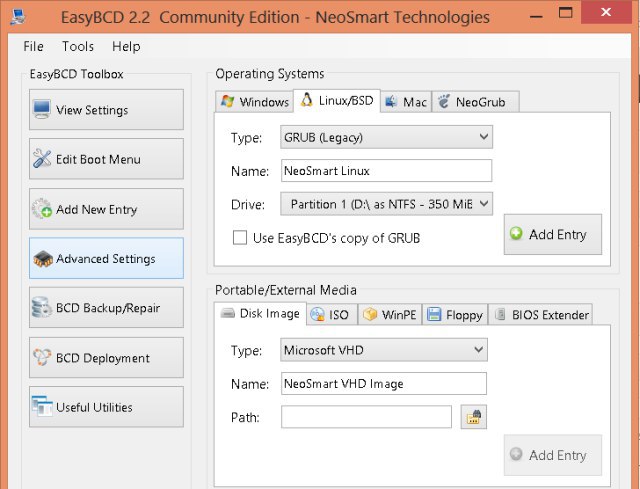Click the chip icon on Advanced Settings
This screenshot has height=489, width=640.
[43, 259]
